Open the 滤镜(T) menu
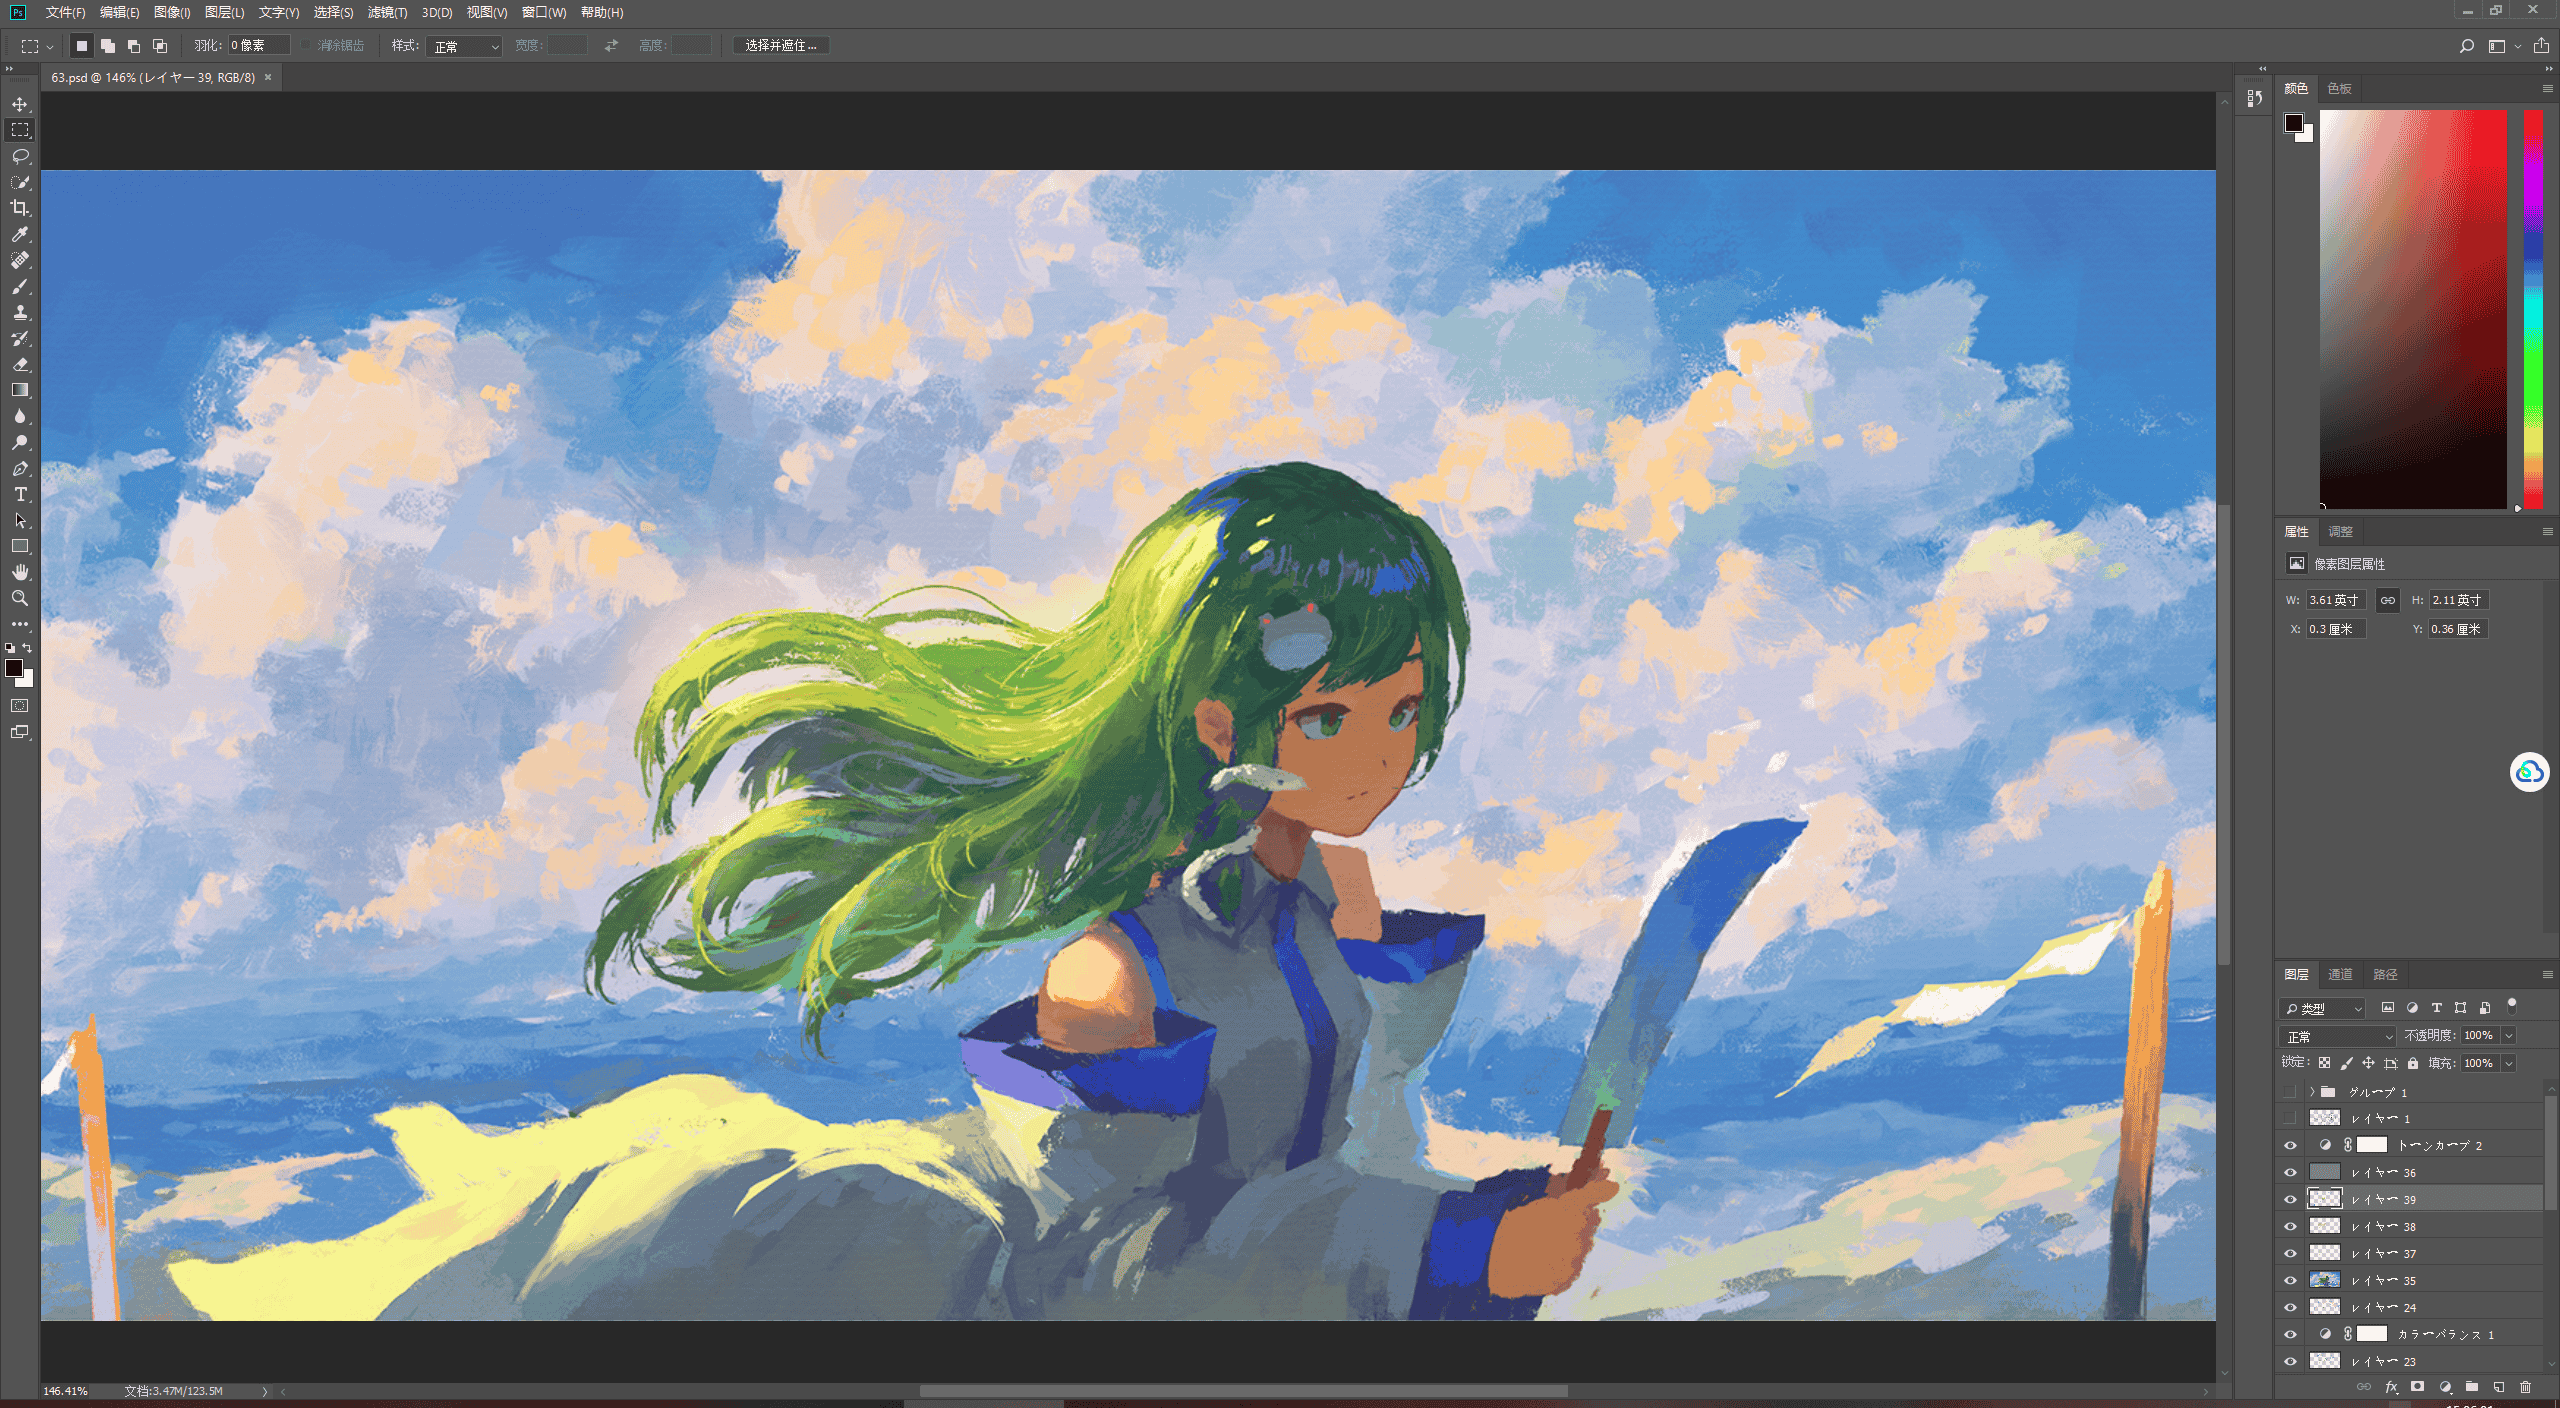This screenshot has height=1408, width=2560. (387, 12)
